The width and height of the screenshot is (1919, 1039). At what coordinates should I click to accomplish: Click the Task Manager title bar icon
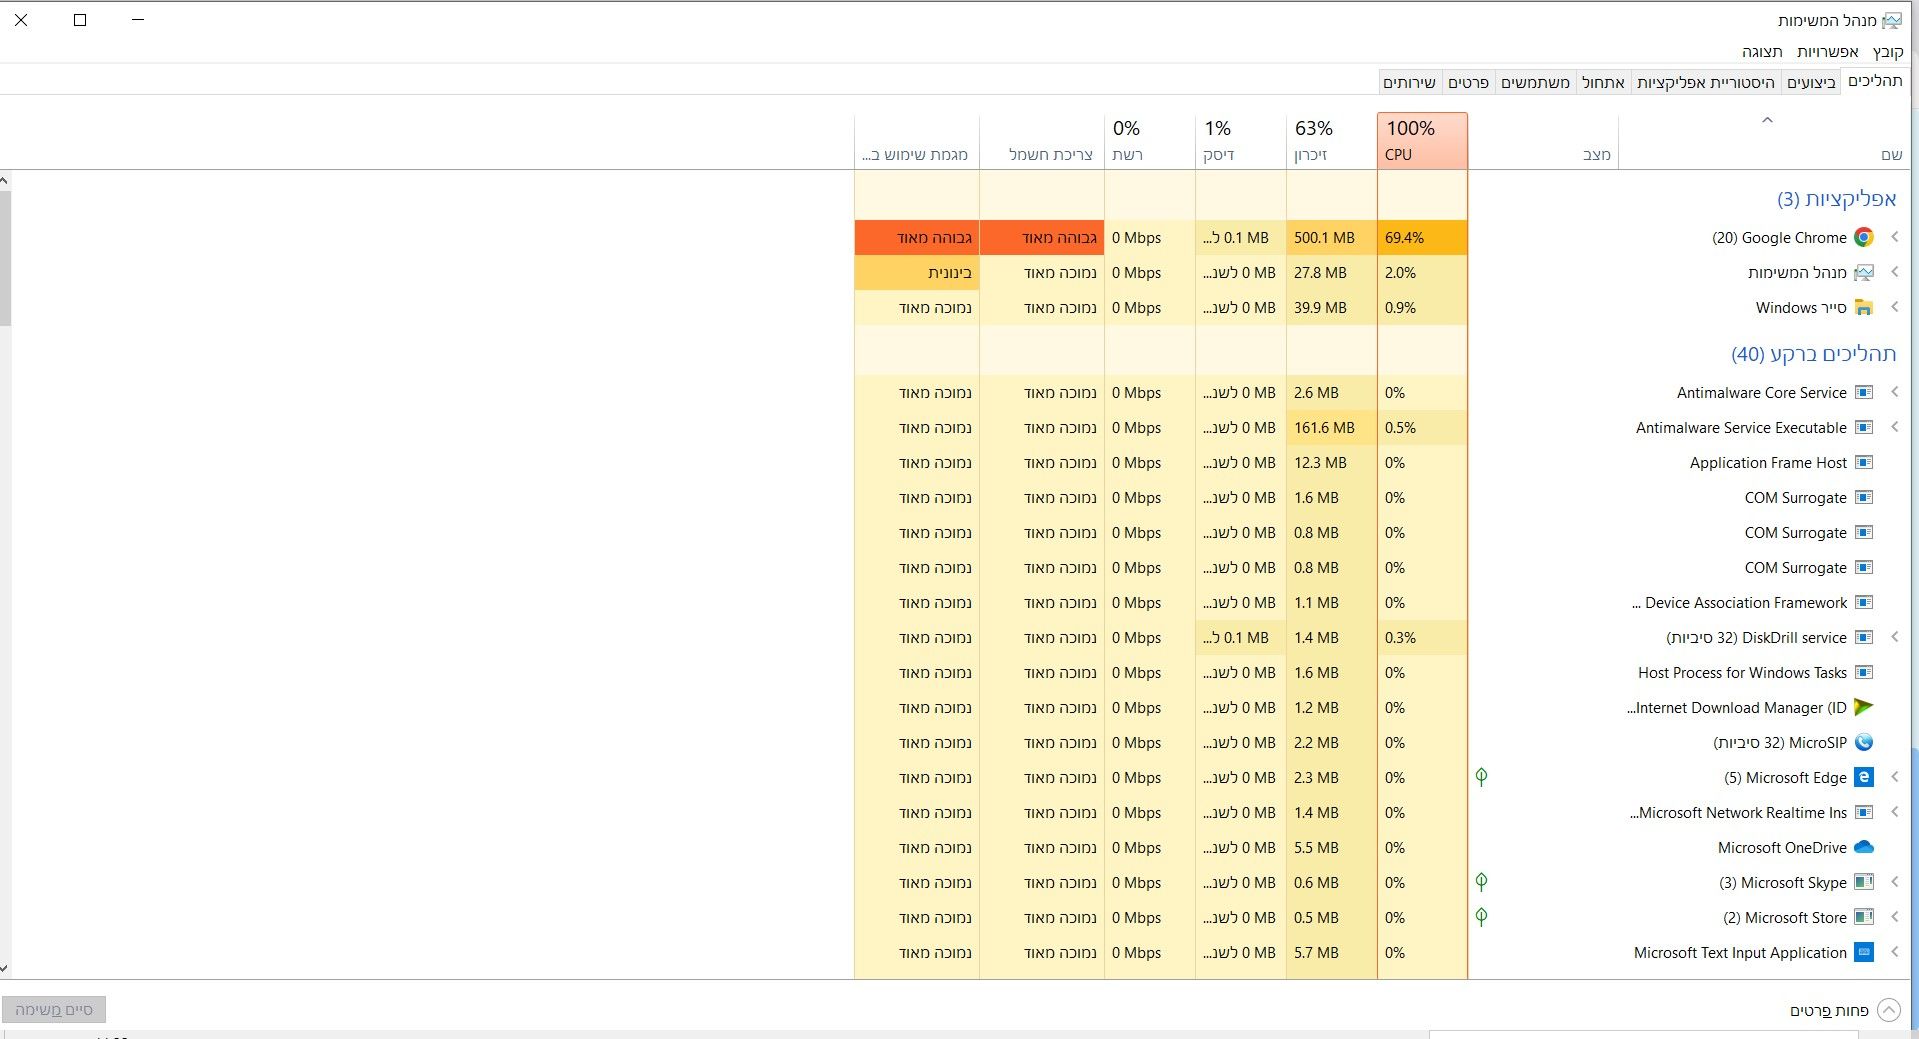pos(1891,20)
